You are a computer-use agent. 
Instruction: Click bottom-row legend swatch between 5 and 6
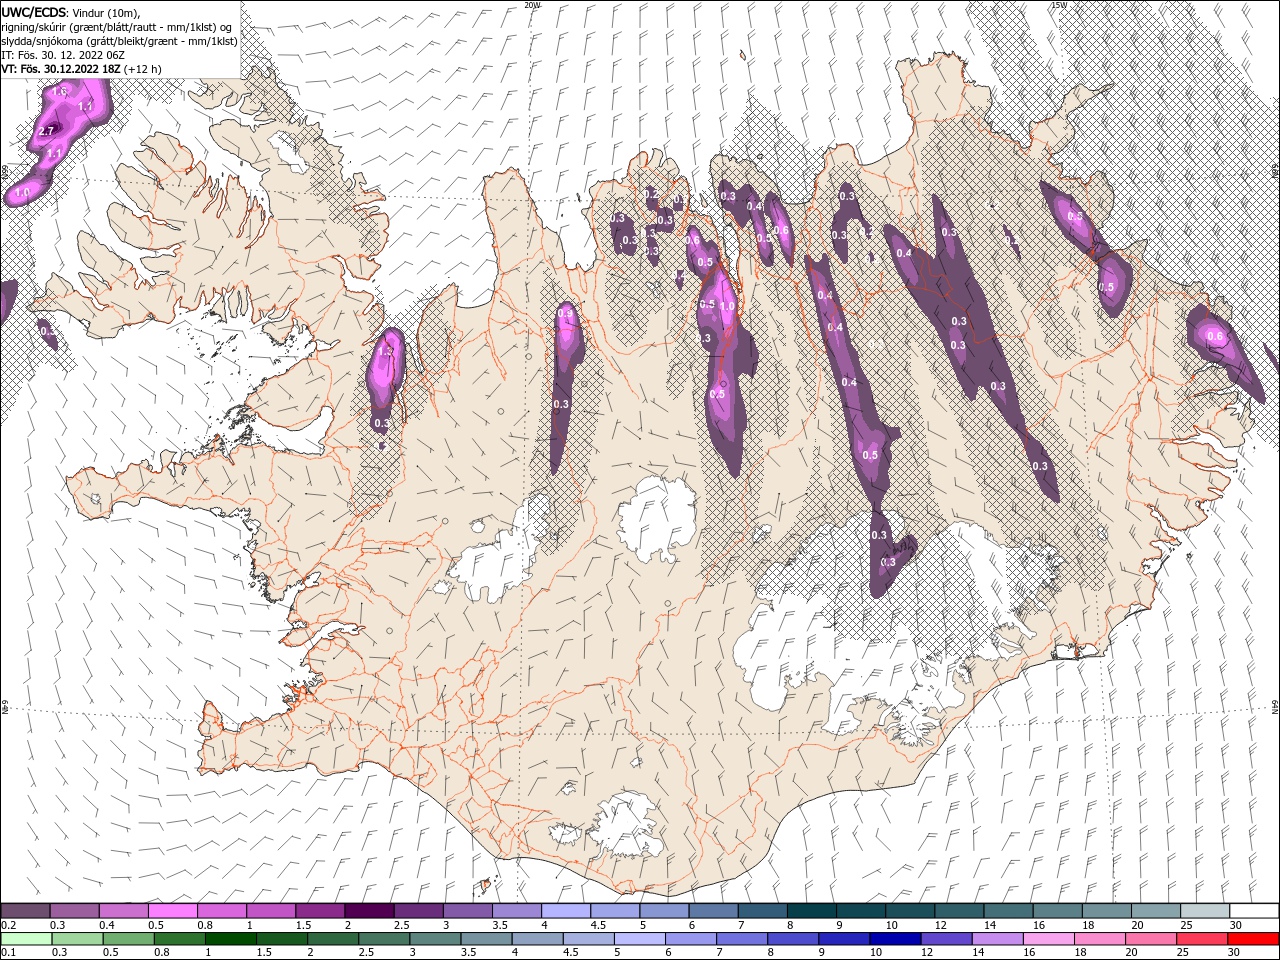point(640,939)
